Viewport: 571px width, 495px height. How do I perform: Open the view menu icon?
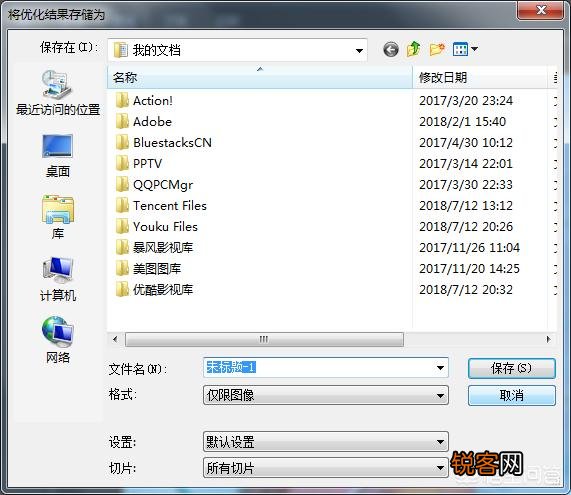[465, 49]
